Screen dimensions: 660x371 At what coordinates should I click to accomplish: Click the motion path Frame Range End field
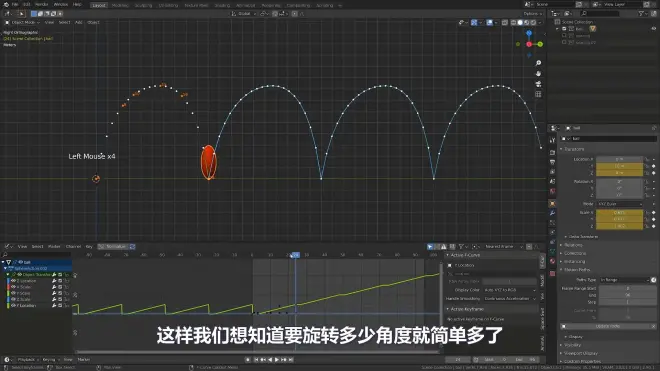click(627, 296)
